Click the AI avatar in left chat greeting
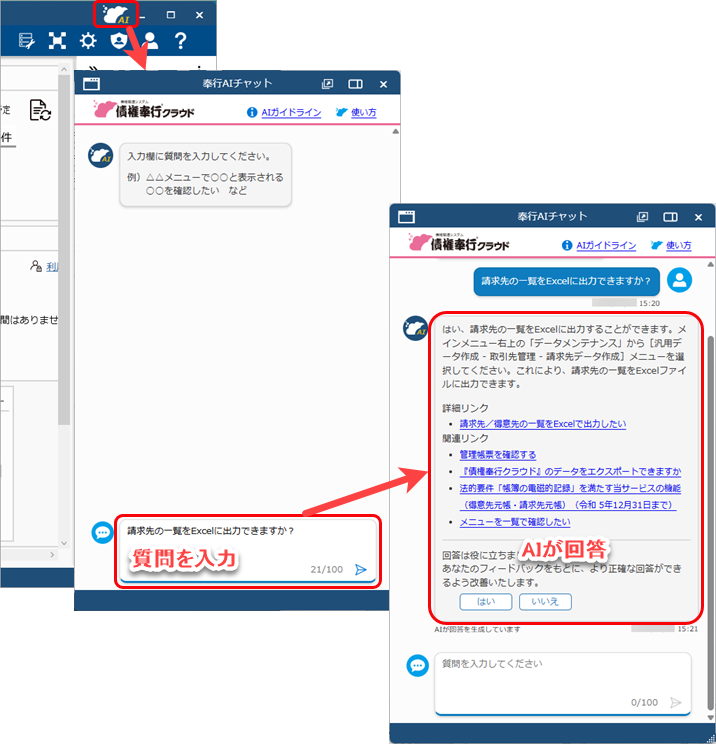Image resolution: width=716 pixels, height=749 pixels. (101, 156)
